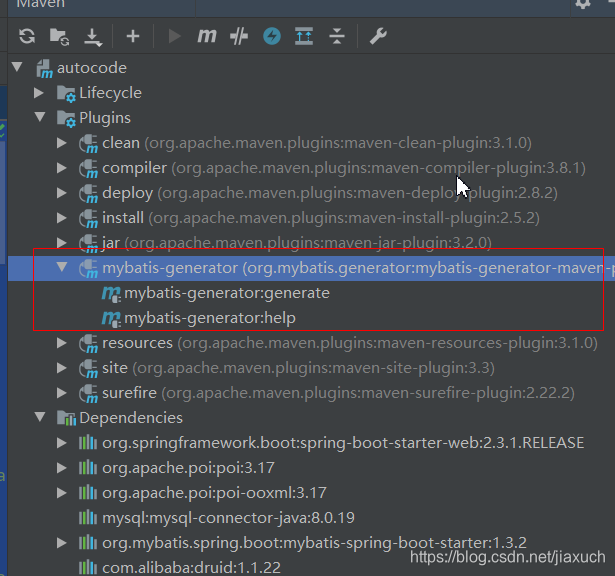Image resolution: width=615 pixels, height=576 pixels.
Task: Click Add Maven Projects plus icon
Action: [133, 36]
